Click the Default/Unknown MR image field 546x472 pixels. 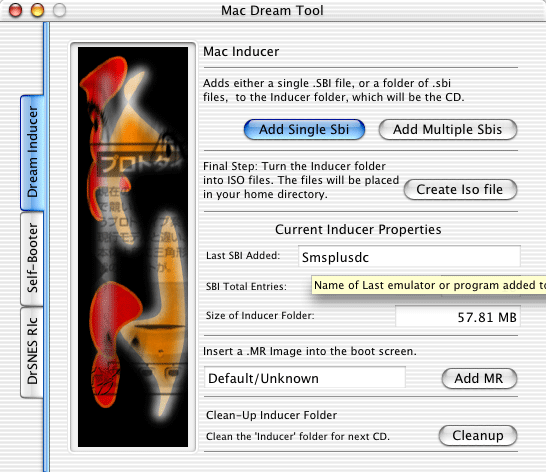coord(305,377)
